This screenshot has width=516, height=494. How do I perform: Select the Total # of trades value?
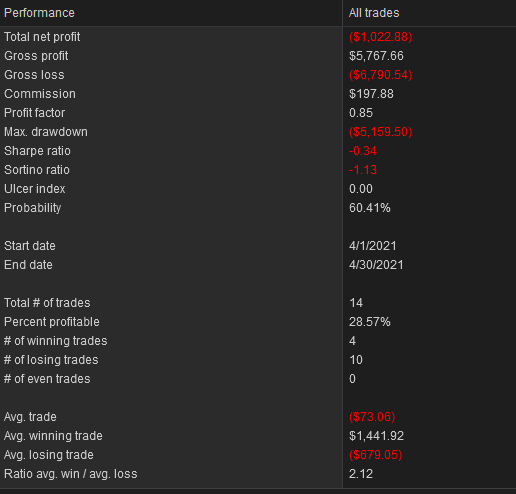[356, 303]
